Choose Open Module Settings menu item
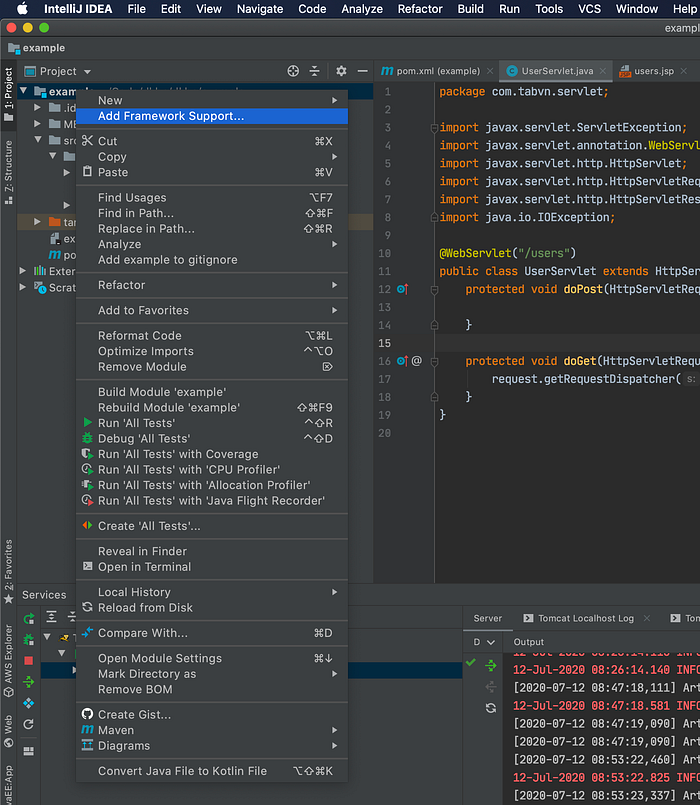 [x=159, y=658]
